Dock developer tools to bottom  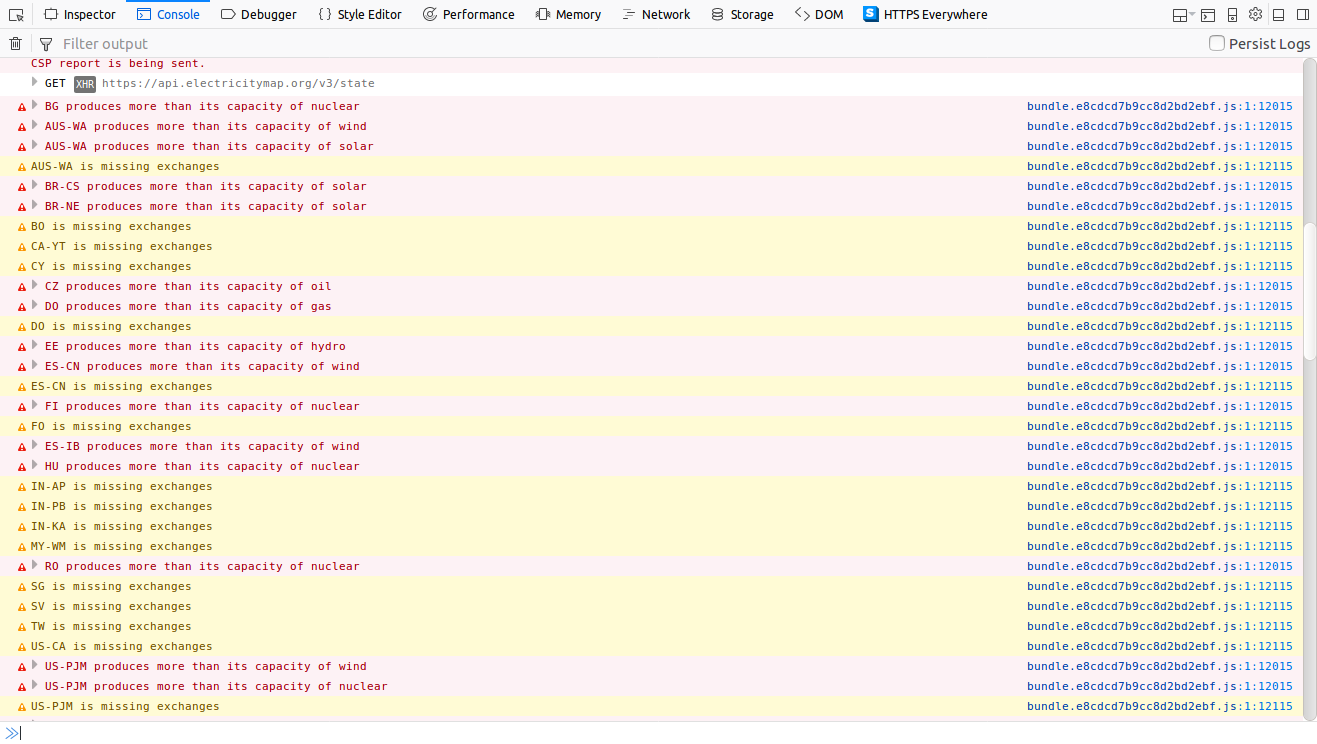pyautogui.click(x=1279, y=15)
